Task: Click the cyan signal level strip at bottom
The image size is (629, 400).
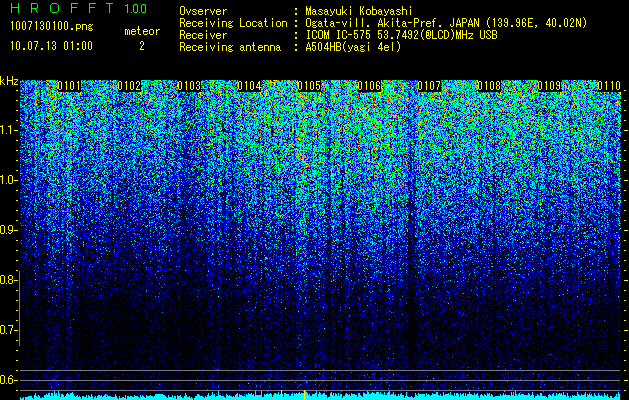Action: point(321,397)
